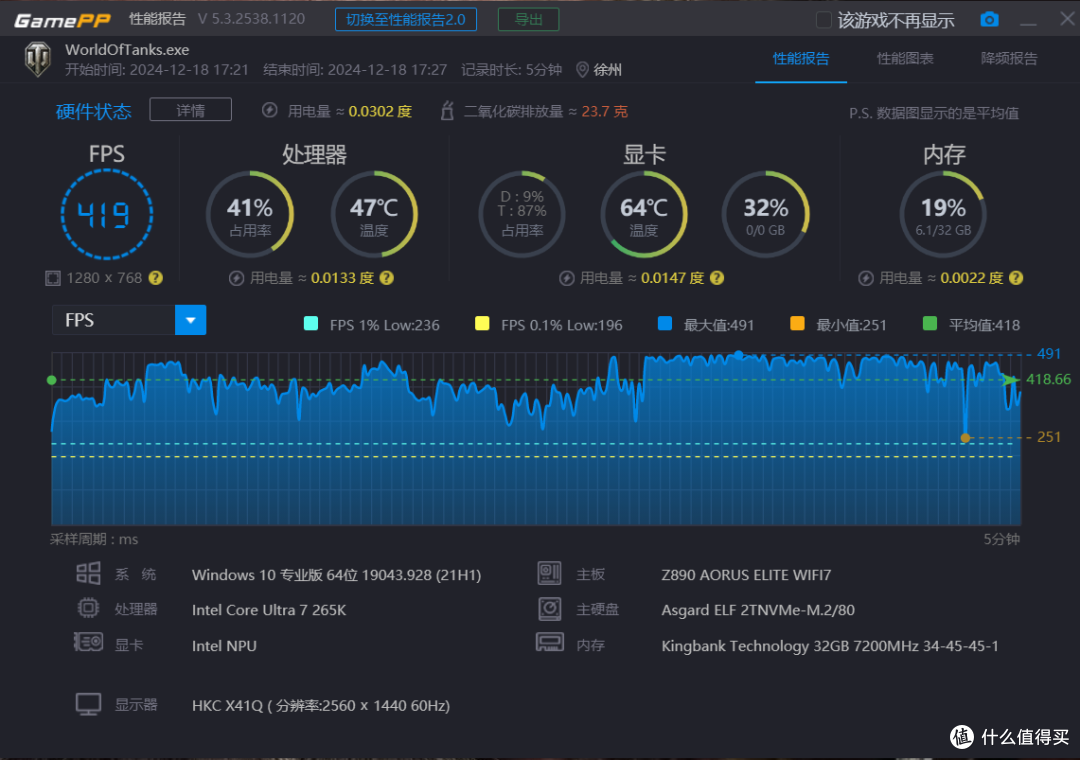Image resolution: width=1080 pixels, height=760 pixels.
Task: Click the processor 41% usage gauge
Action: tap(250, 214)
